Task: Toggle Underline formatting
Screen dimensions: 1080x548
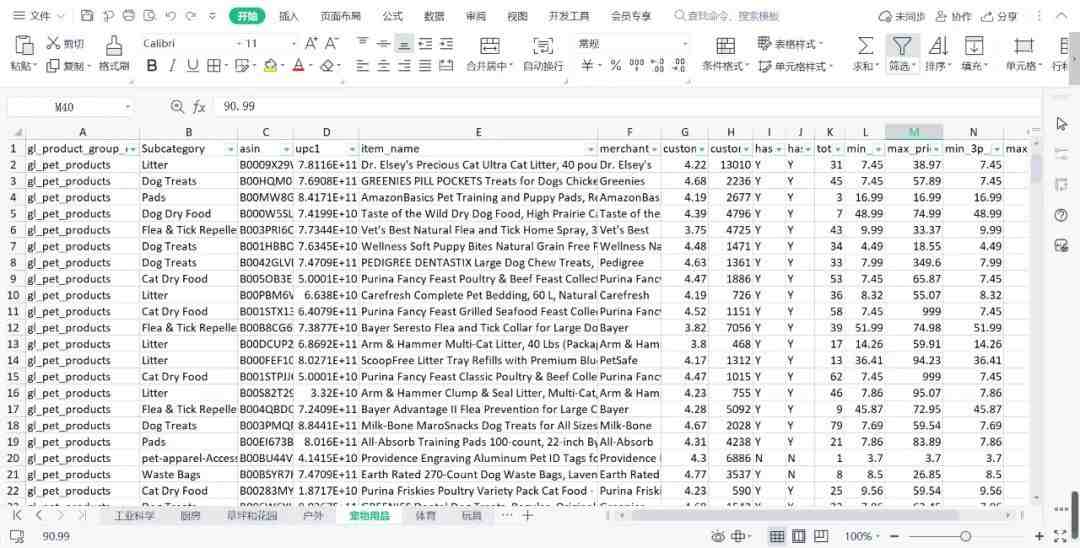Action: (x=193, y=66)
